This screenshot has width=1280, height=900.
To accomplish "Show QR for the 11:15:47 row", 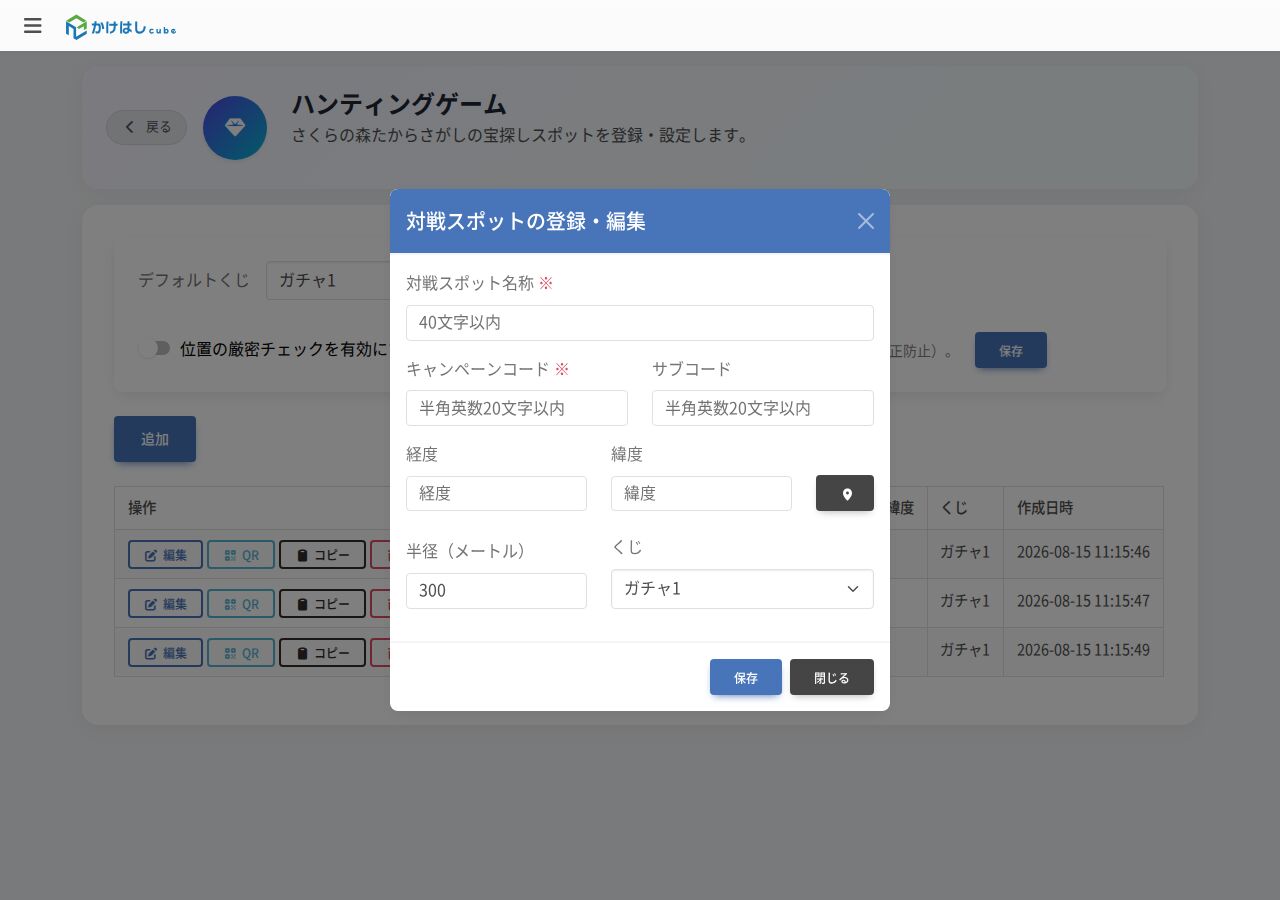I will (241, 604).
